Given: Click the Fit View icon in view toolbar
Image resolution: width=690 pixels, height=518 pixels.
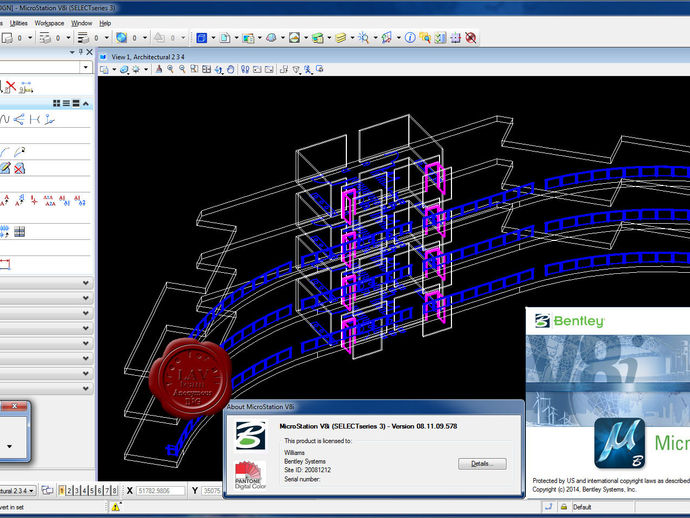Looking at the screenshot, I should [206, 69].
